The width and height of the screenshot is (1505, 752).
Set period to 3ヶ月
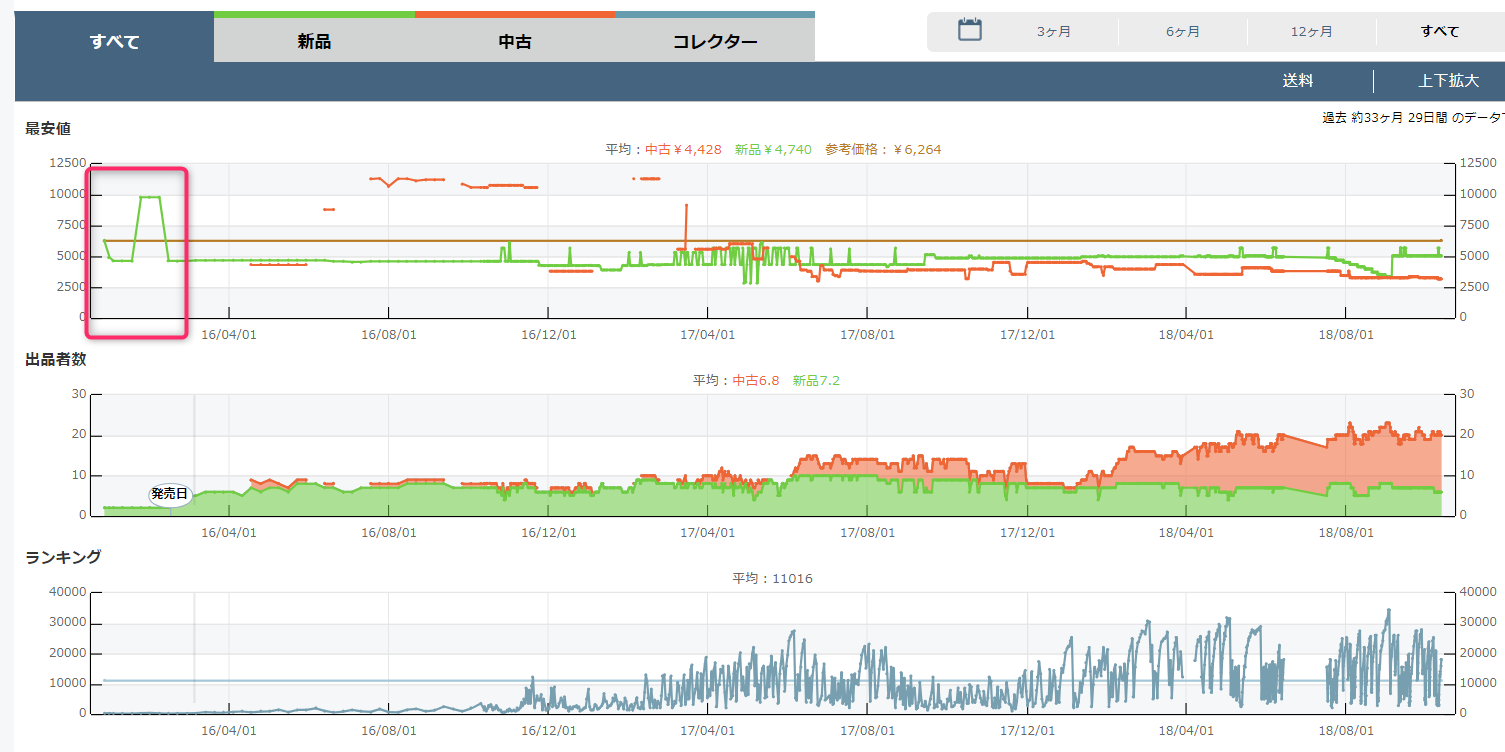[1053, 32]
